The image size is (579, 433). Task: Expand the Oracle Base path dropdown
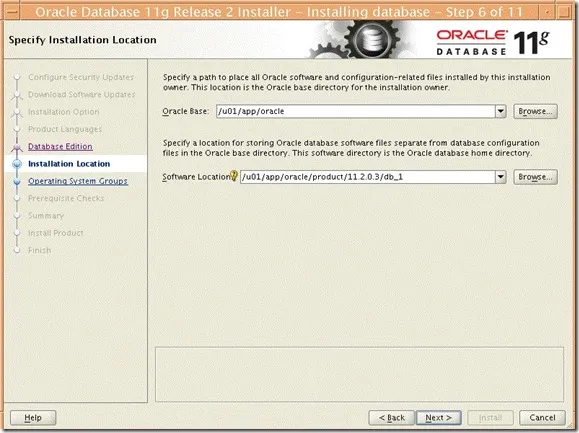pos(500,111)
